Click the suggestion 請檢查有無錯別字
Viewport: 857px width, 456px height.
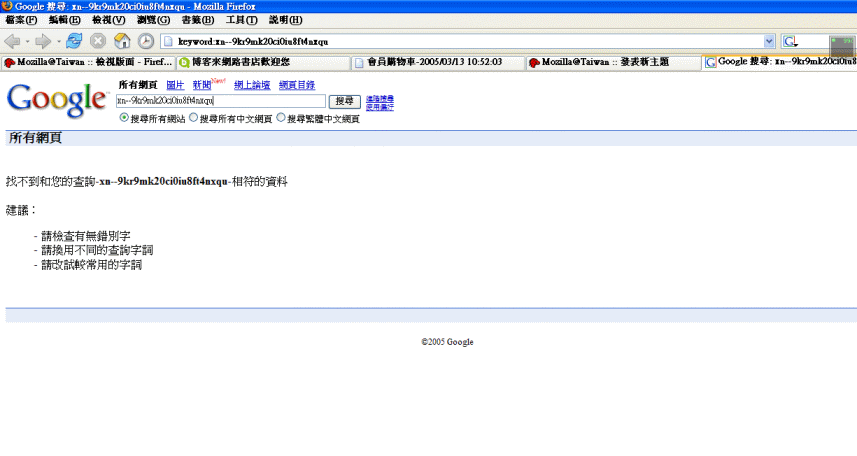[x=86, y=236]
